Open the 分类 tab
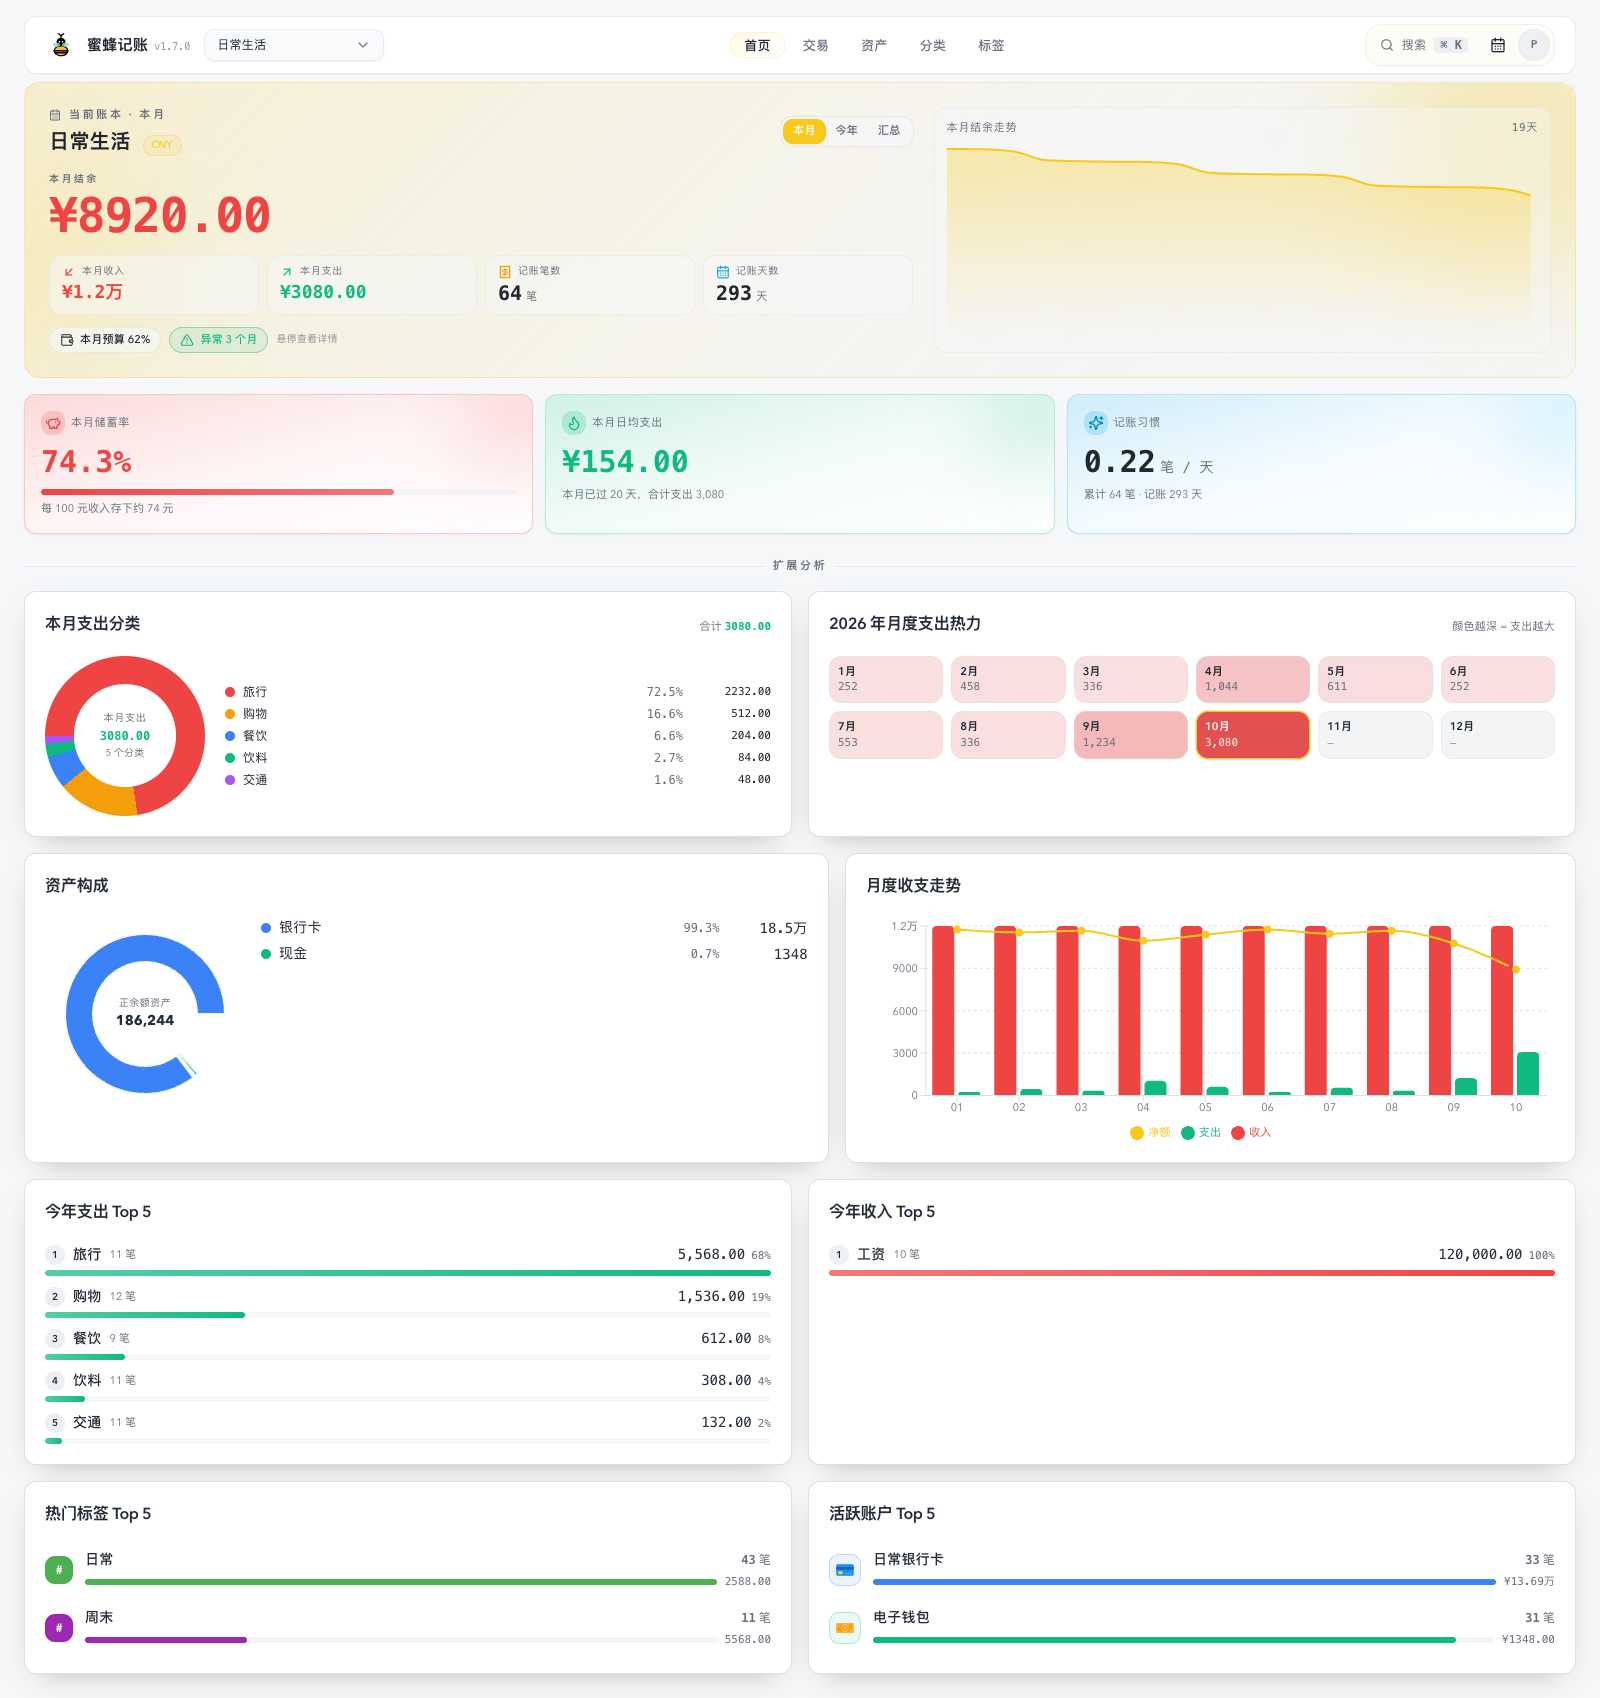This screenshot has width=1600, height=1698. 933,45
